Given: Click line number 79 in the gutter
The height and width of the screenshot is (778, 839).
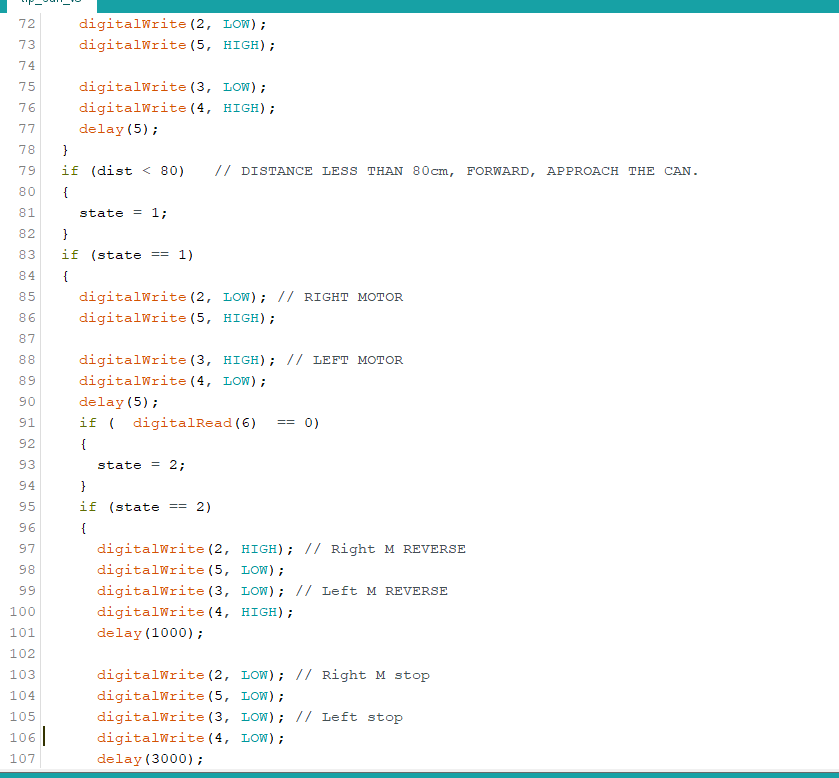Looking at the screenshot, I should [27, 171].
